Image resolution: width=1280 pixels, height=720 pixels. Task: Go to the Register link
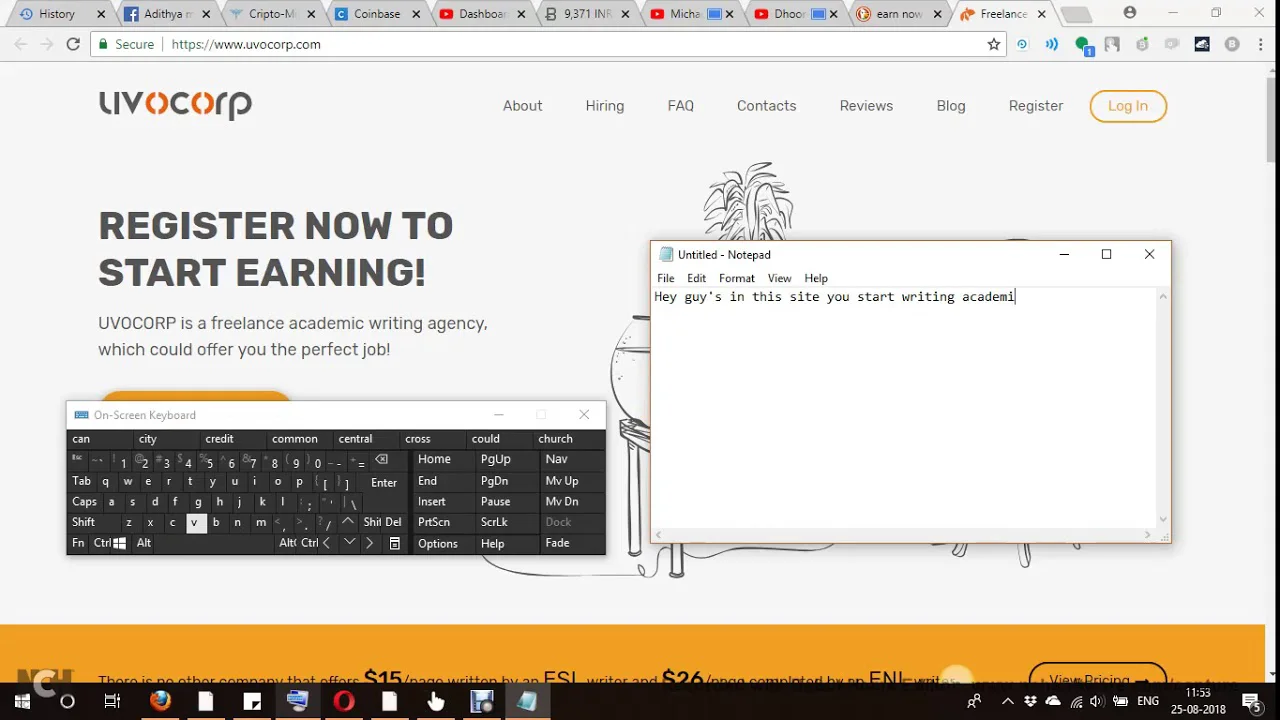[1036, 106]
